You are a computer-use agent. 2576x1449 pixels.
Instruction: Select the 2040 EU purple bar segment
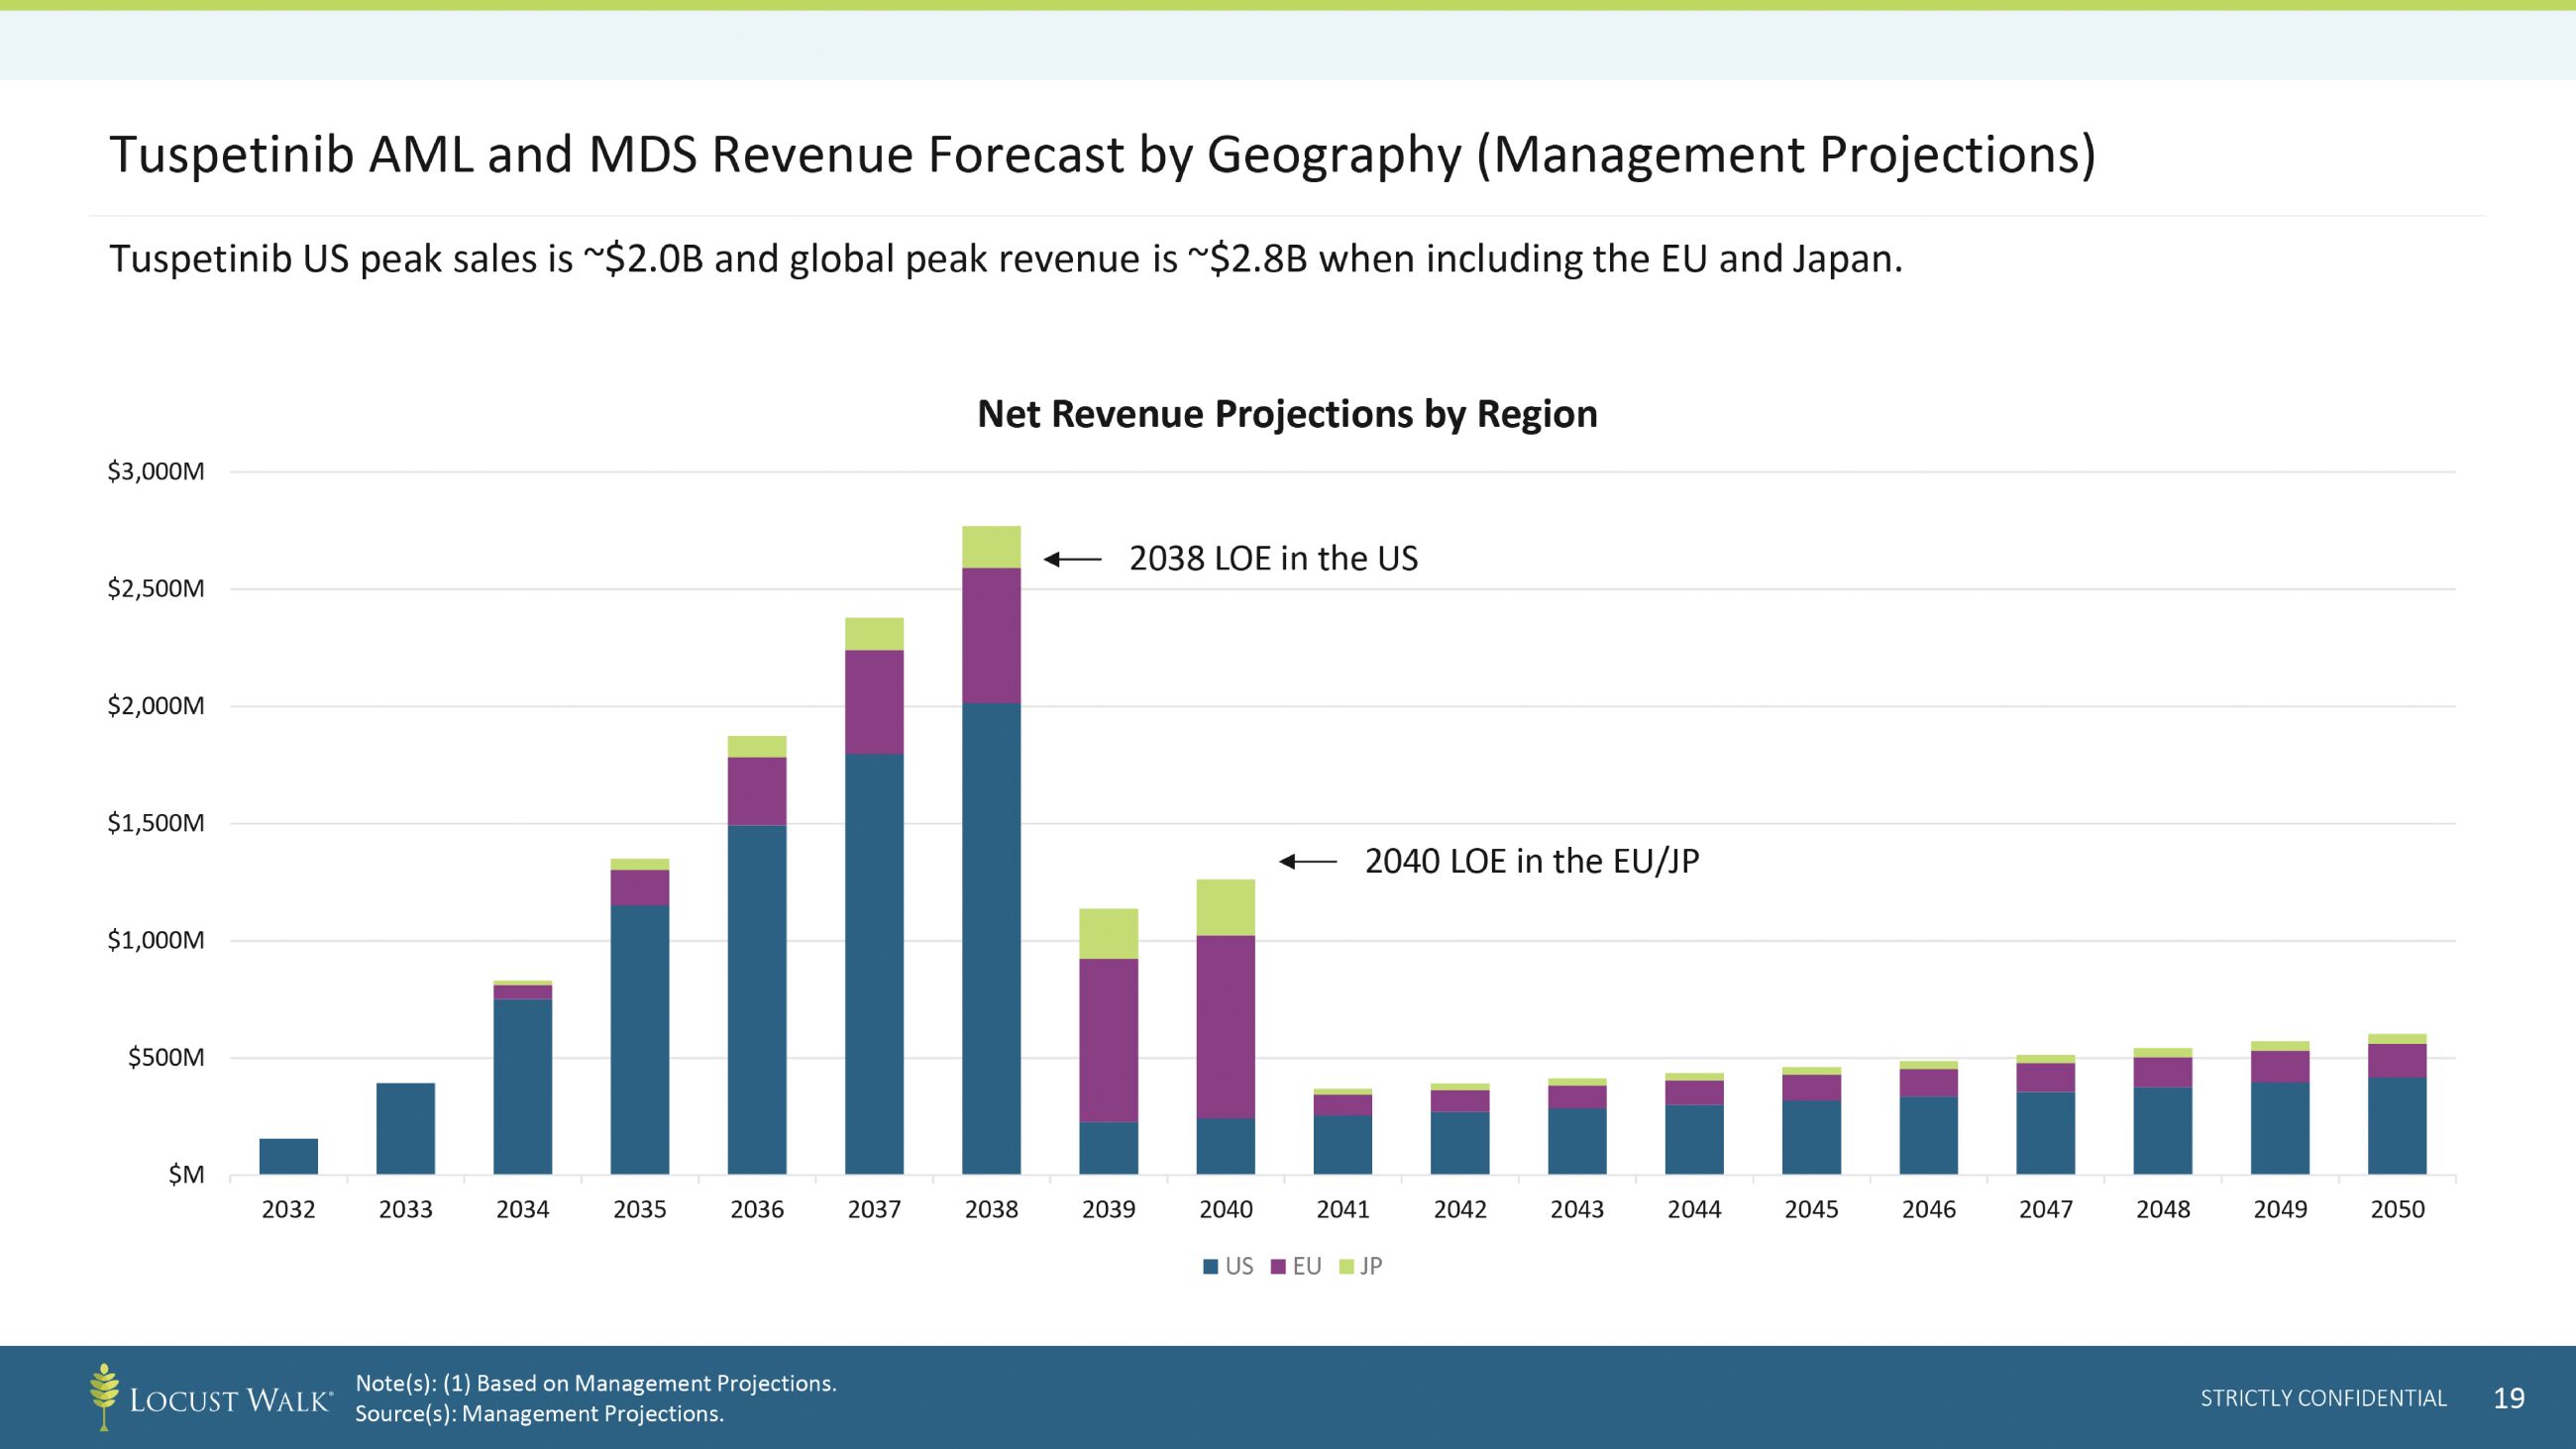pyautogui.click(x=1225, y=1026)
